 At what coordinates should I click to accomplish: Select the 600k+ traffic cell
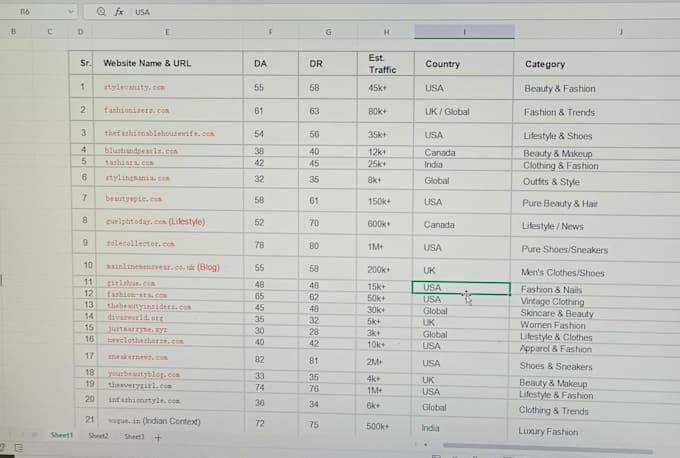click(x=384, y=224)
